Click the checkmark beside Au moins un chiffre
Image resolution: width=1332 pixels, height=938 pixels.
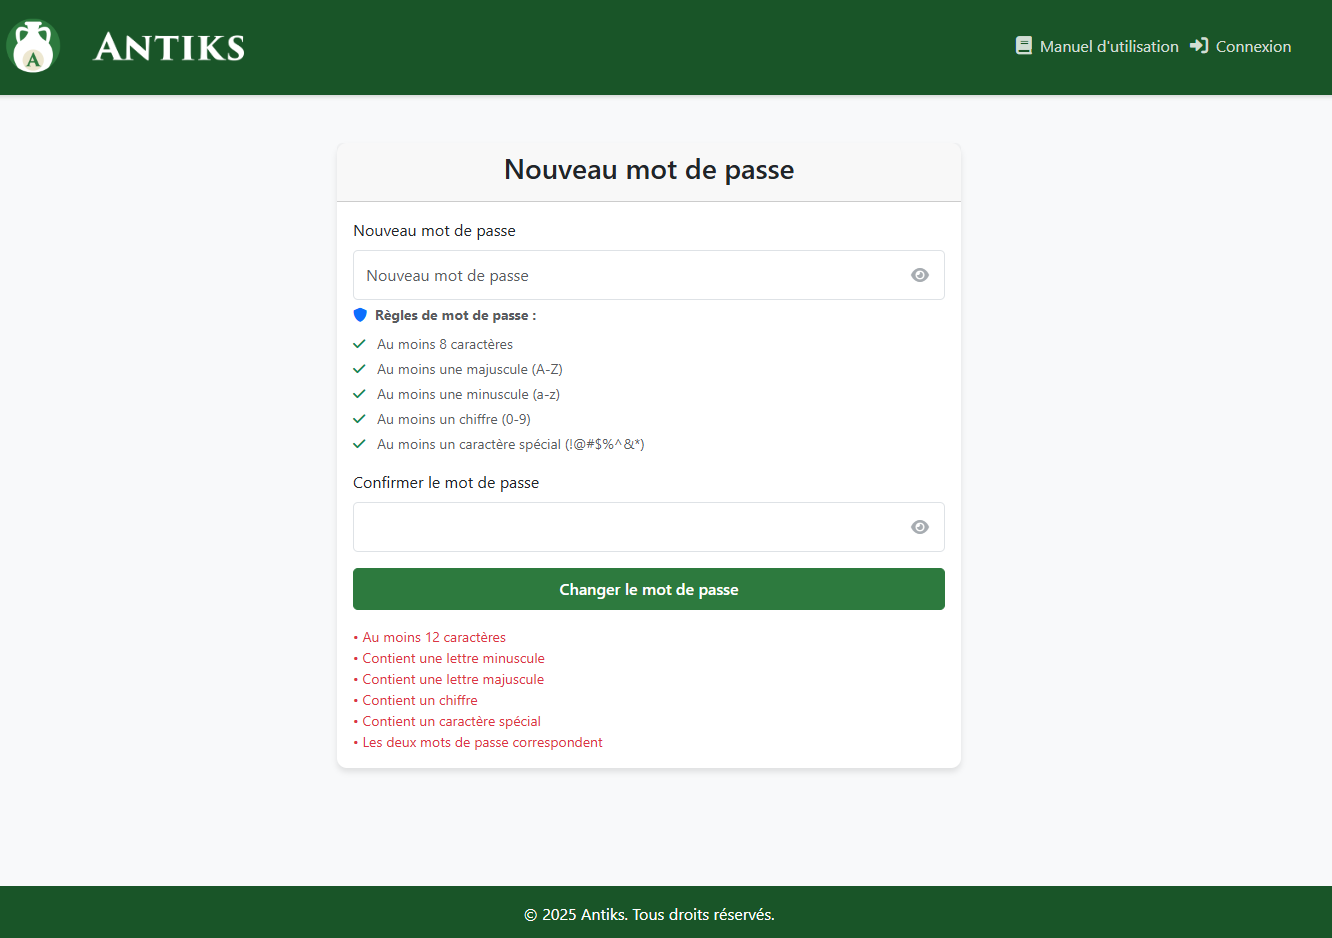359,418
